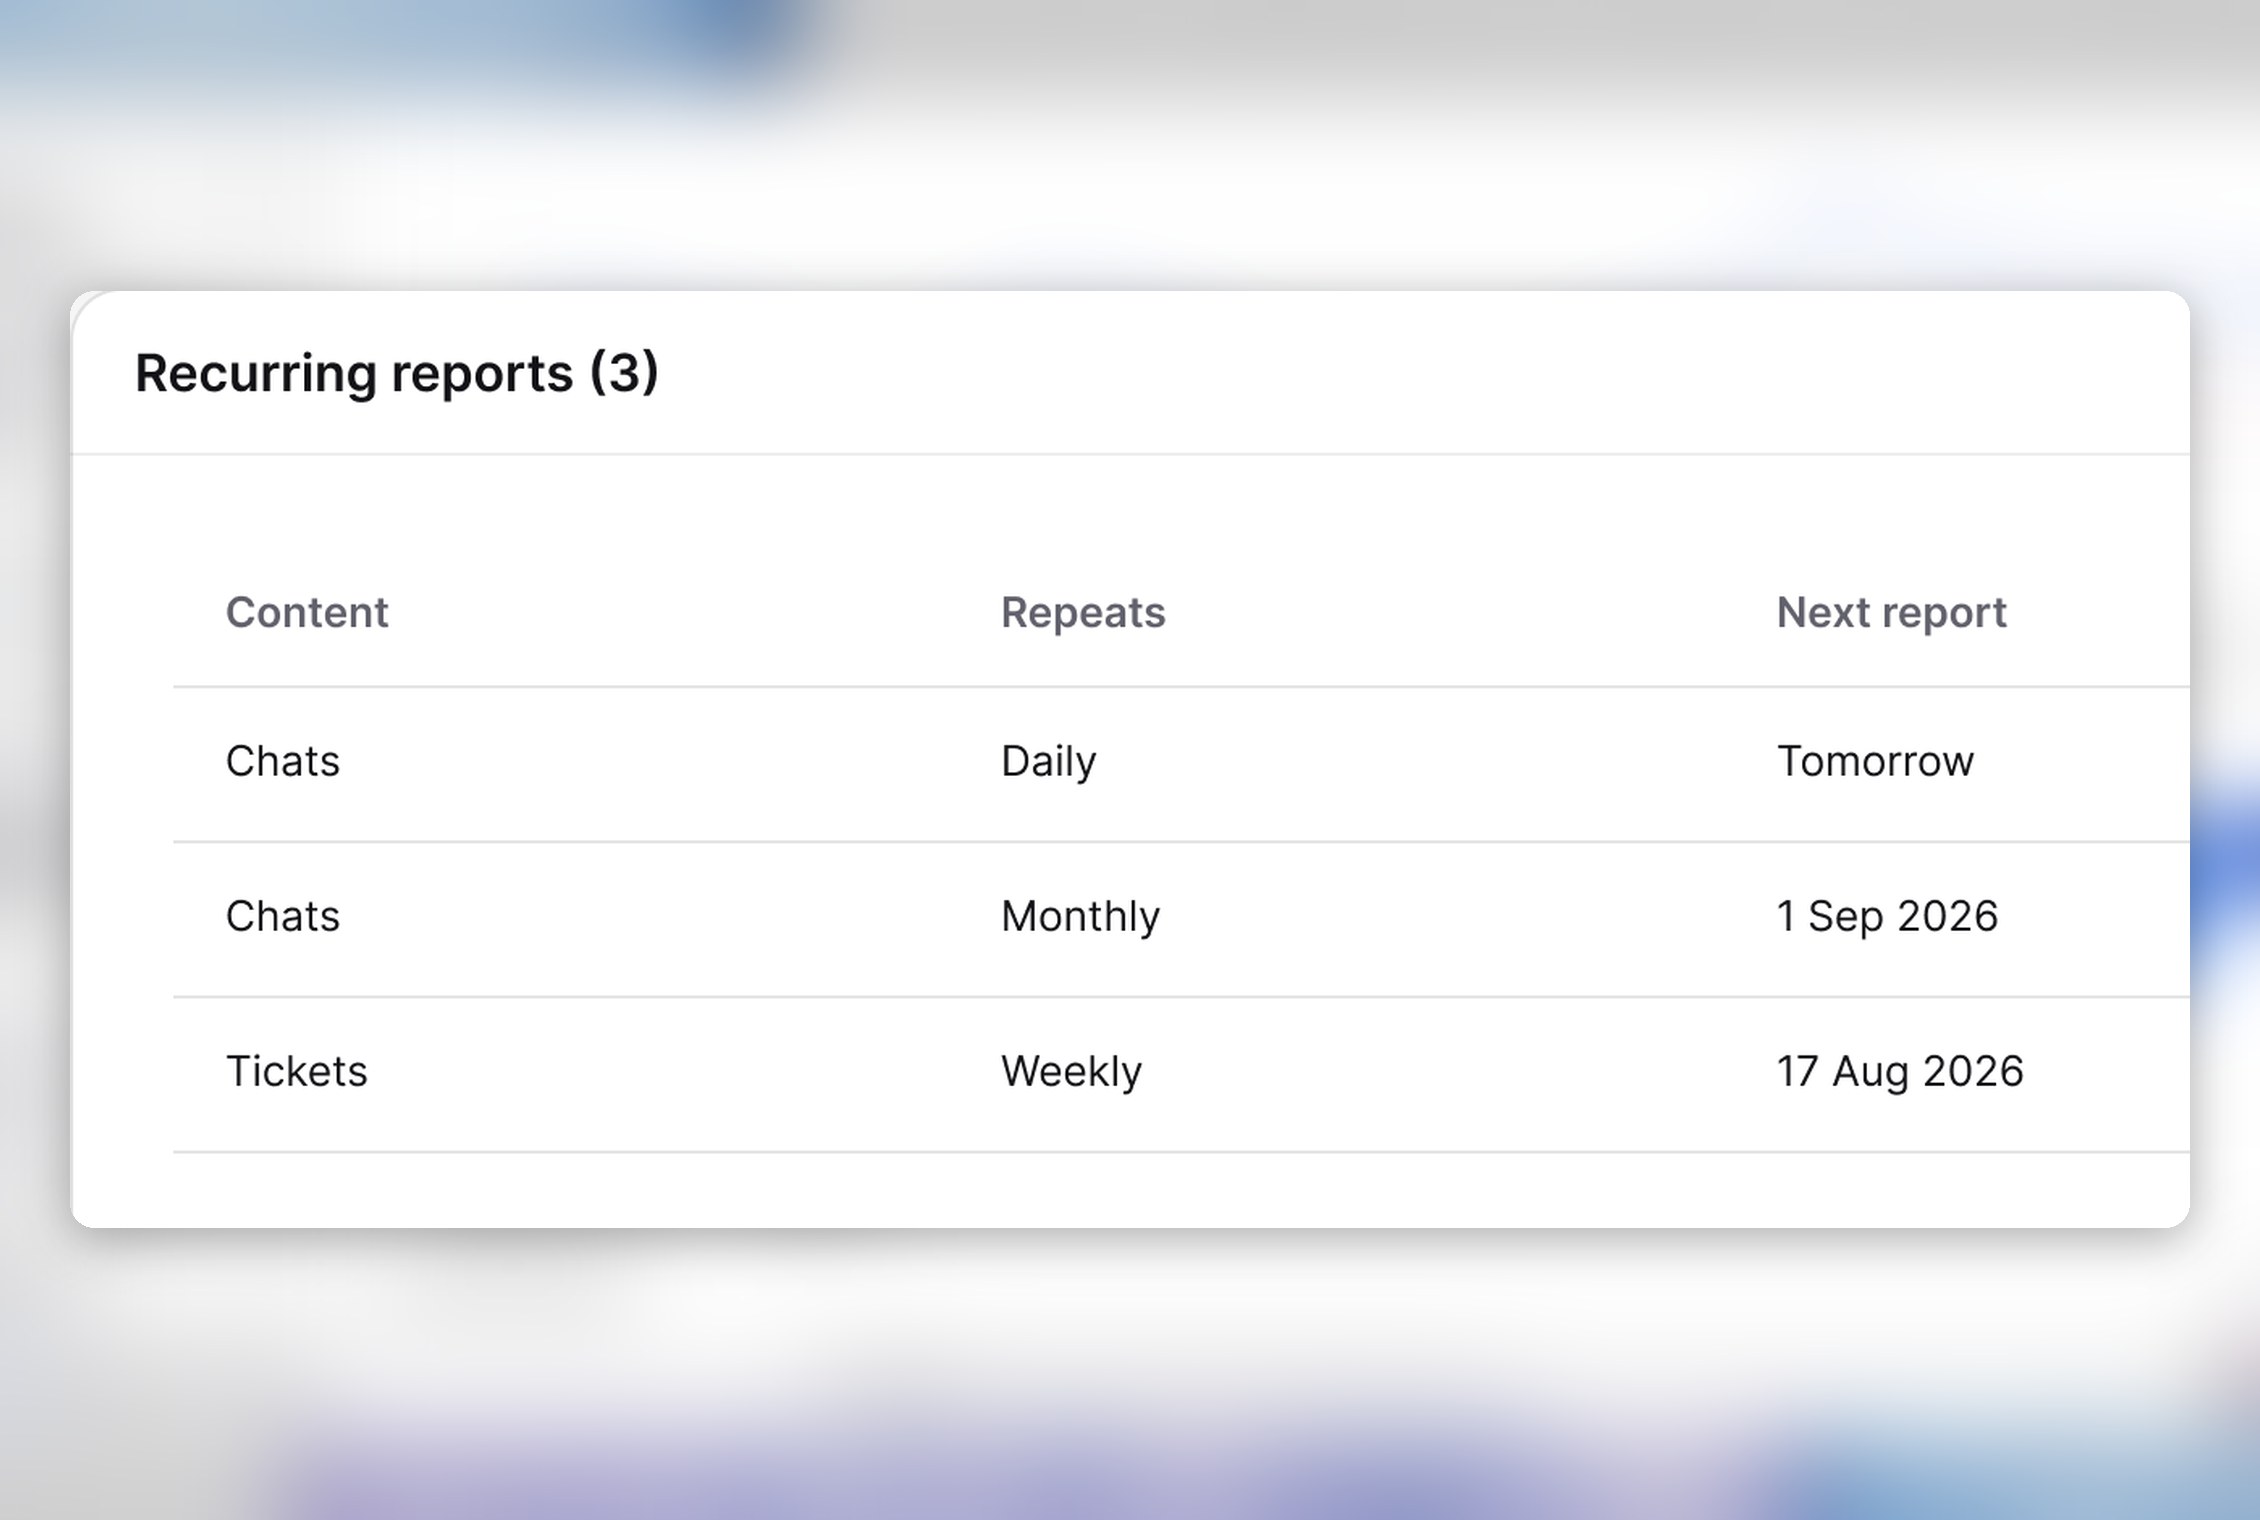Click the Weekly repeat value
The width and height of the screenshot is (2260, 1520).
click(x=1071, y=1072)
